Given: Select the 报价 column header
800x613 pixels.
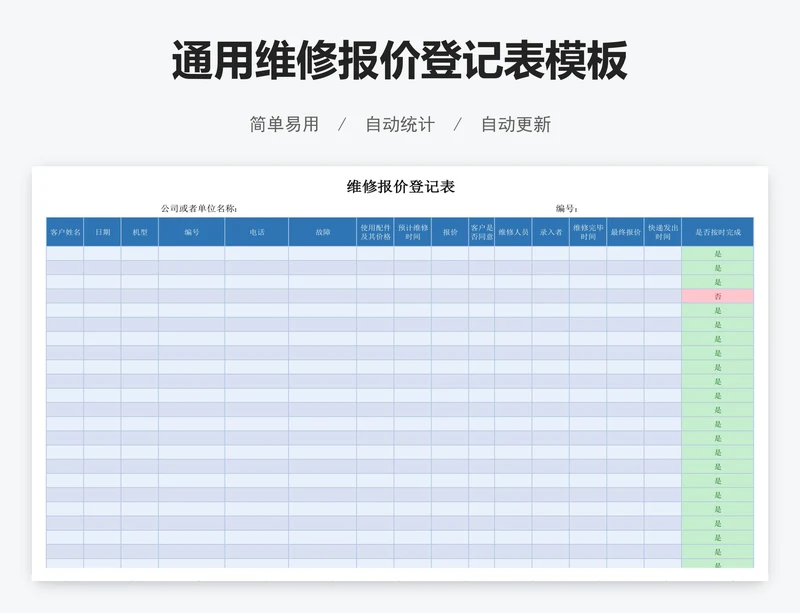Looking at the screenshot, I should tap(450, 232).
